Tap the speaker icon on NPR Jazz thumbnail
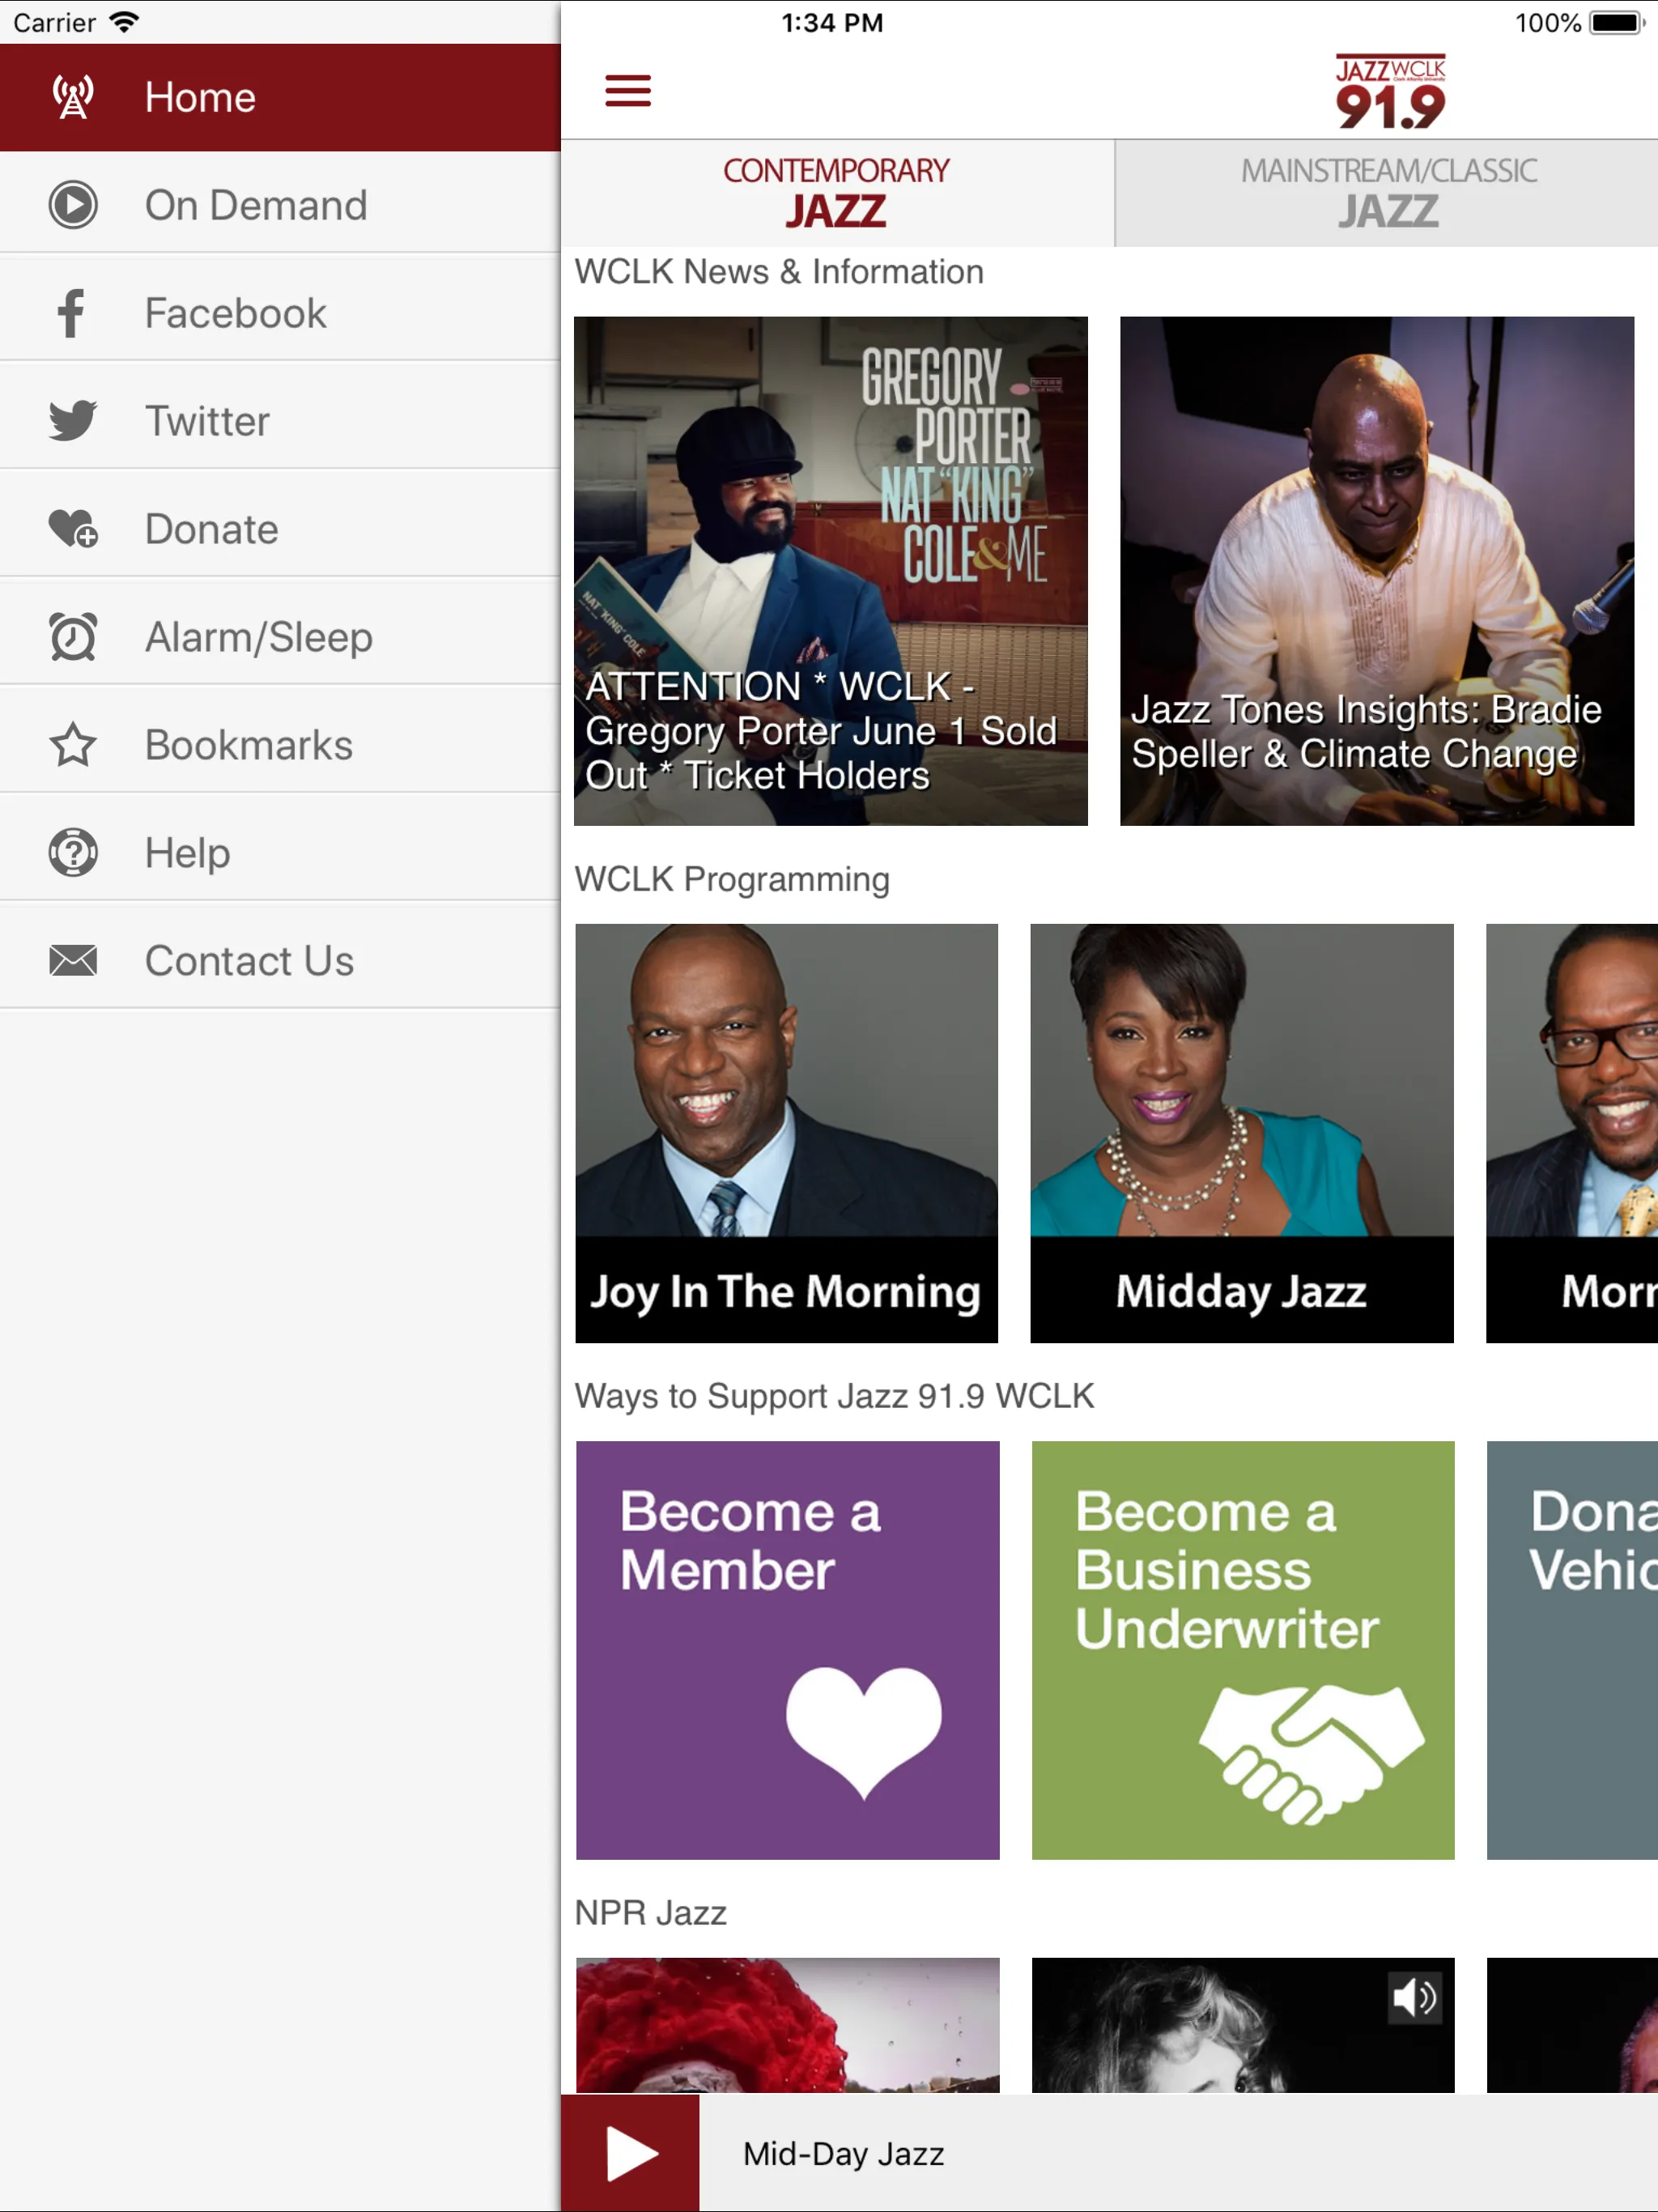This screenshot has height=2212, width=1658. tap(1415, 1998)
